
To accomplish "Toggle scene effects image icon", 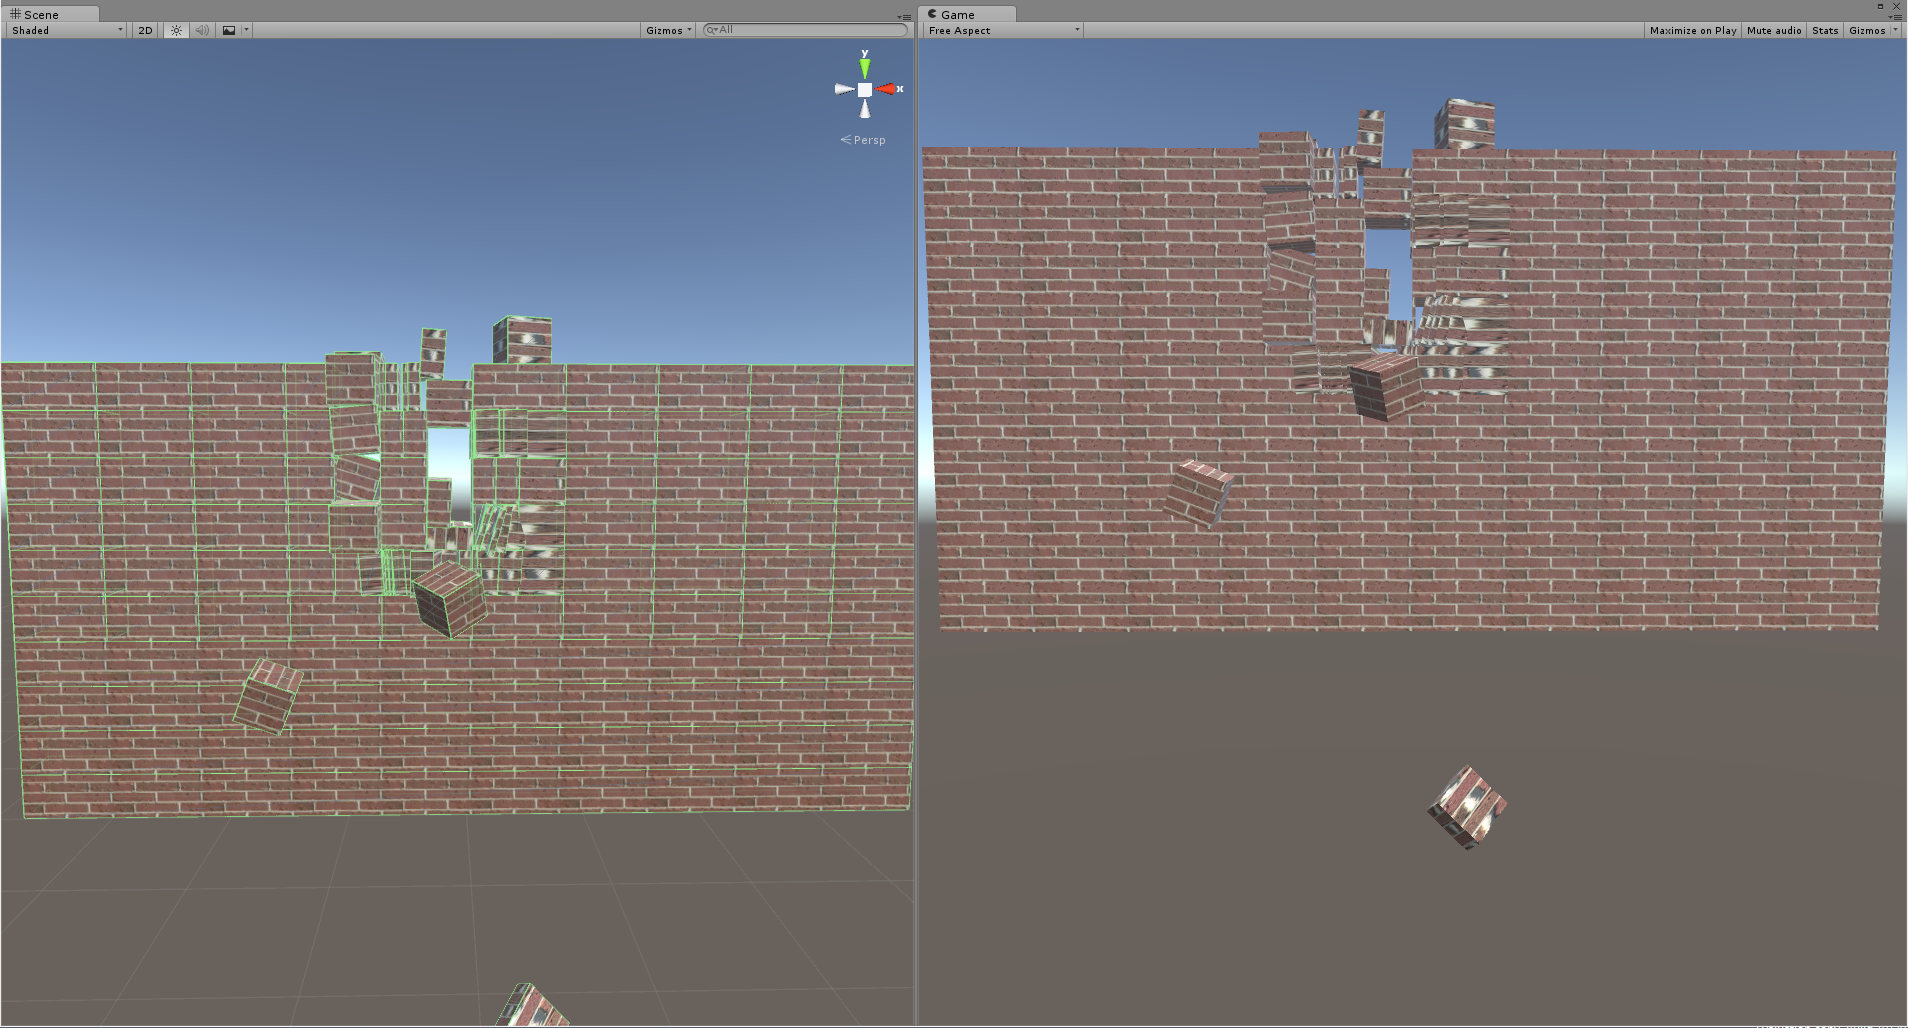I will (x=229, y=30).
